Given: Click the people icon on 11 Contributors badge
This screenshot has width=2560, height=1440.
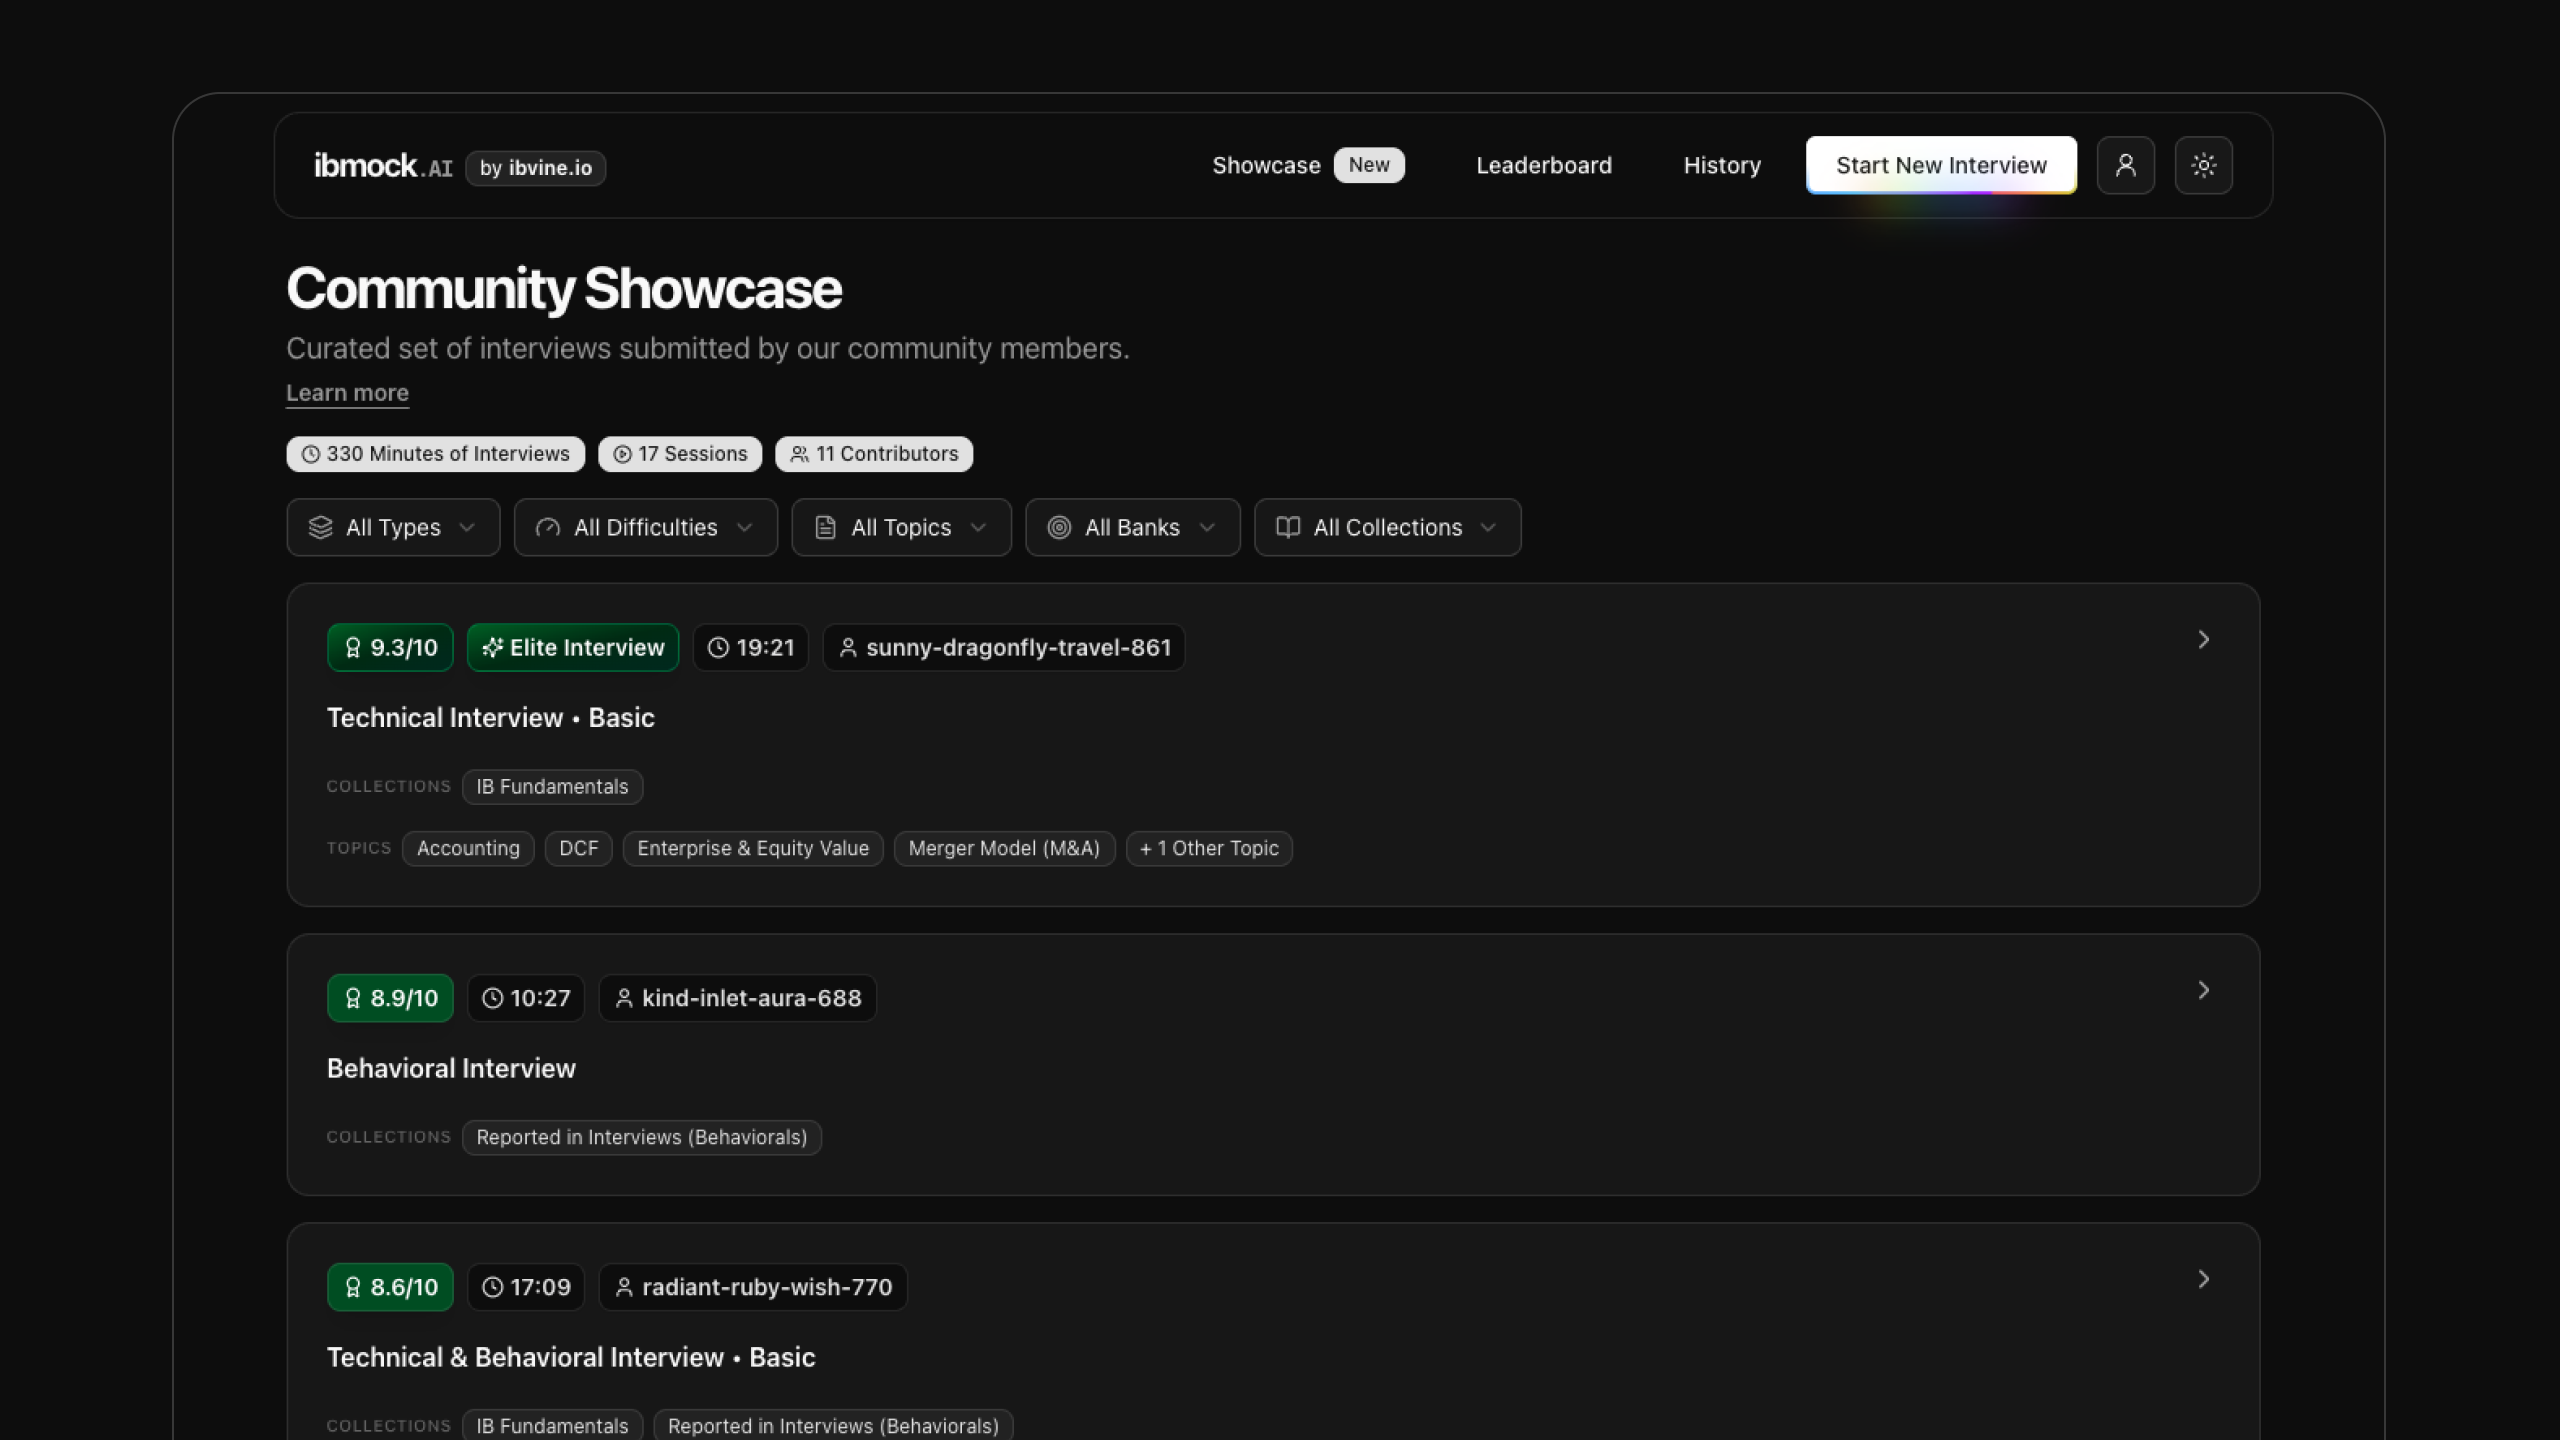Looking at the screenshot, I should click(799, 453).
